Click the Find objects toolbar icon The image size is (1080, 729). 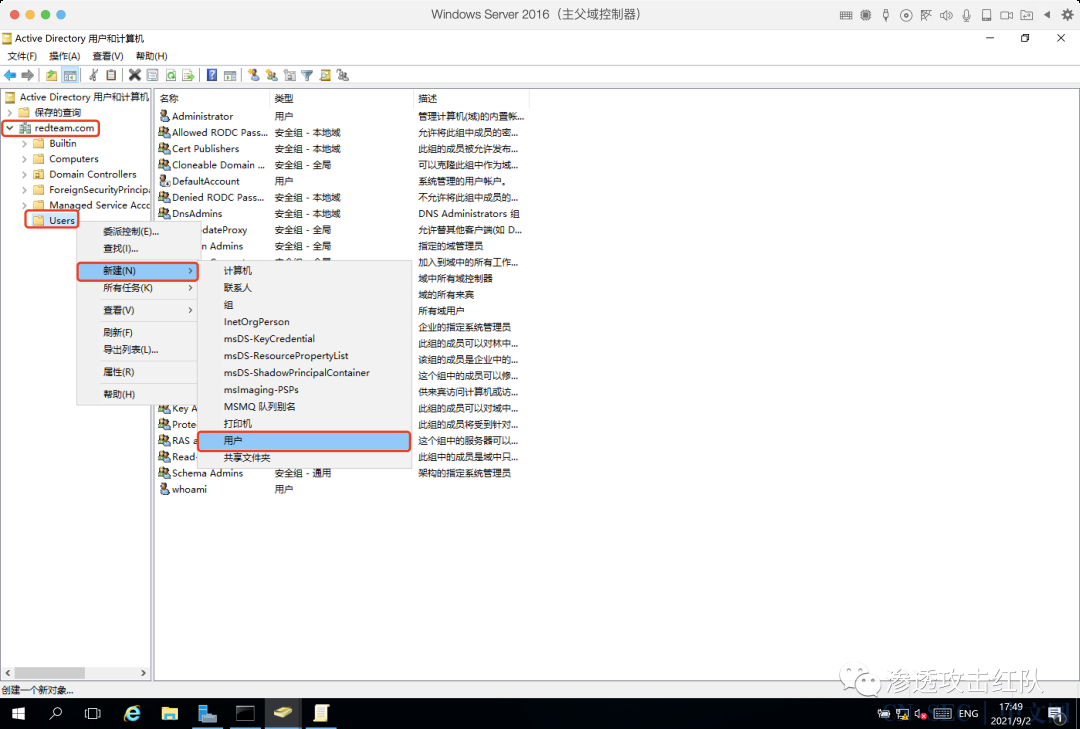(x=325, y=75)
